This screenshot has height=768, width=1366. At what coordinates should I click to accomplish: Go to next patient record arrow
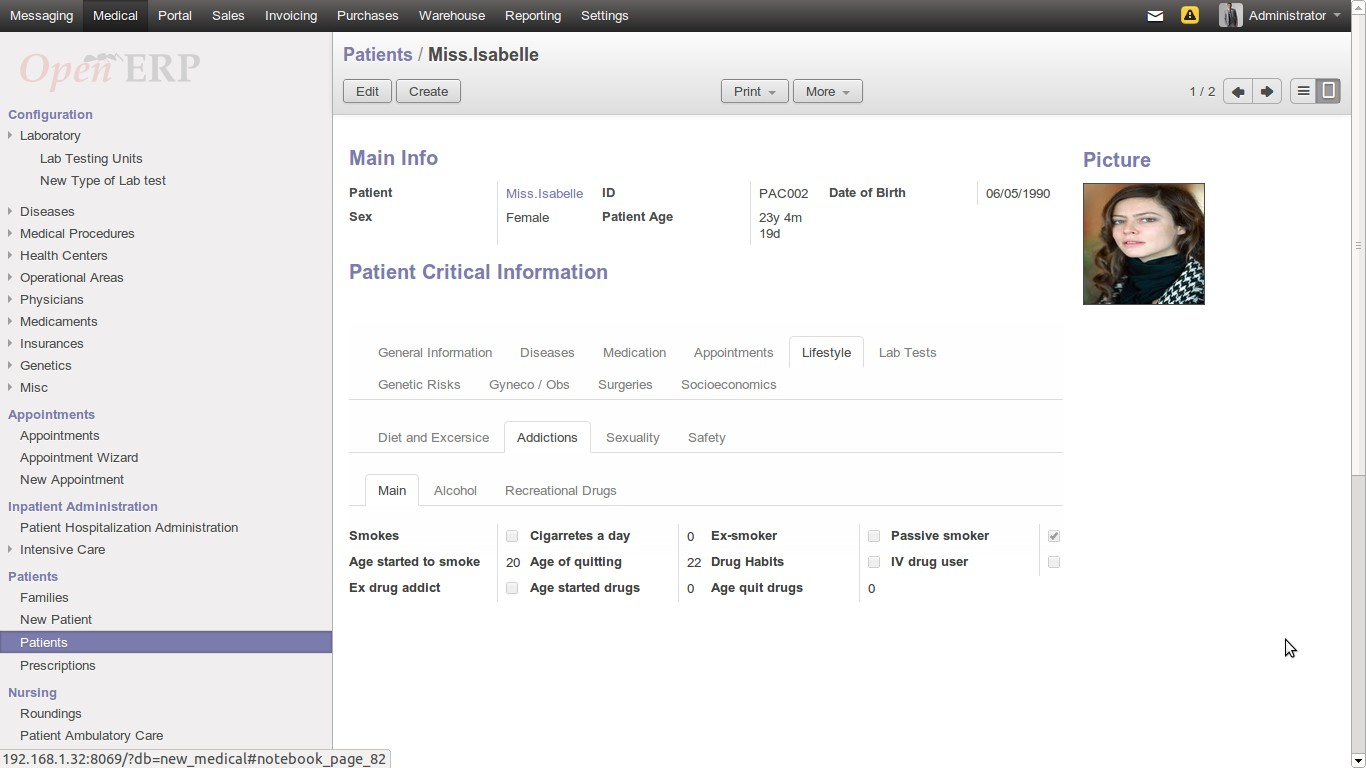point(1267,91)
